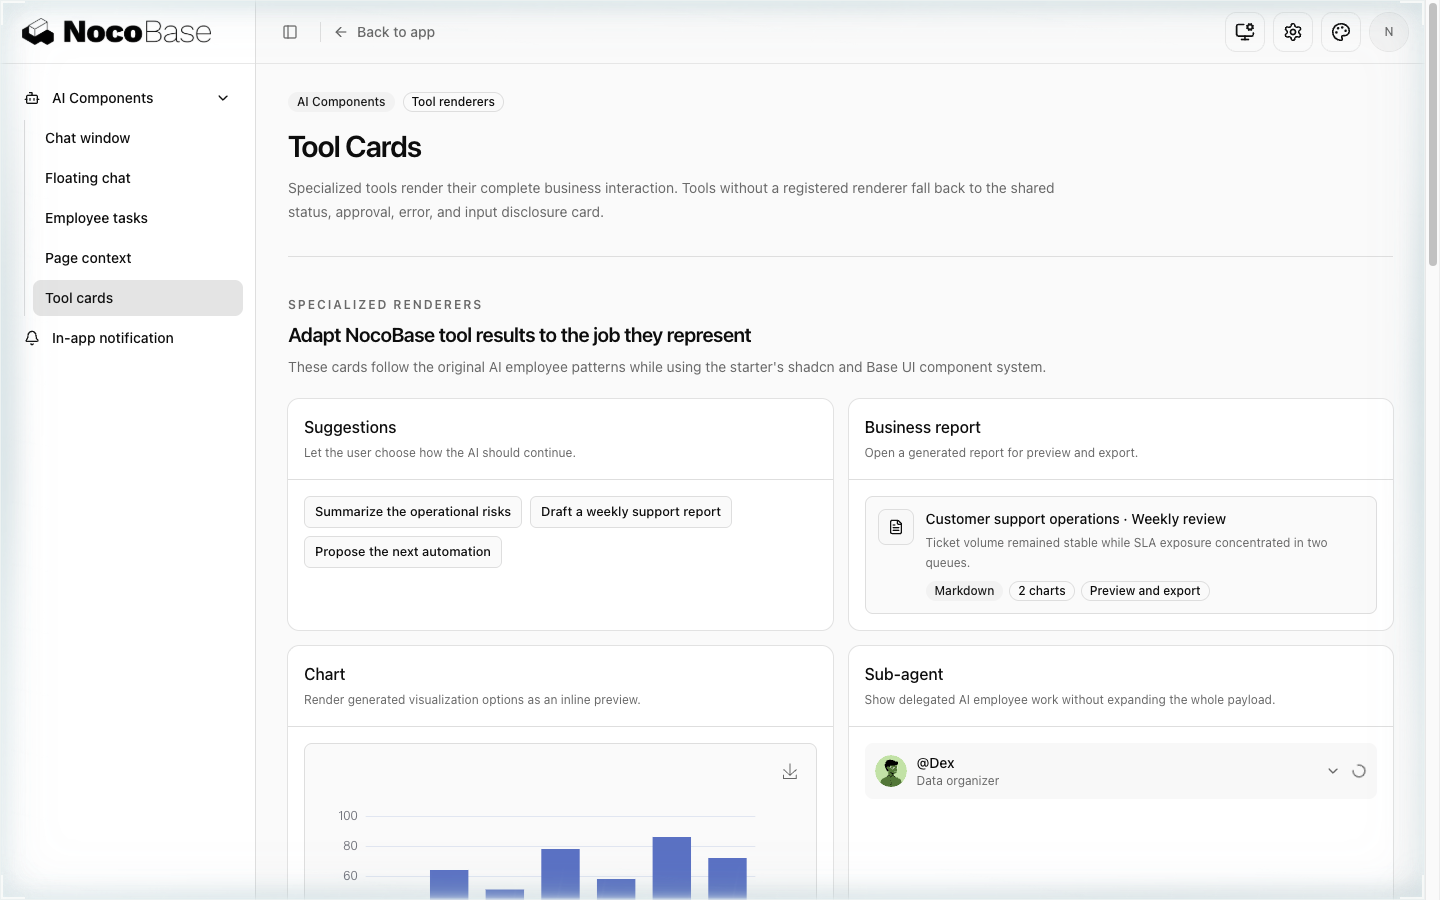This screenshot has height=900, width=1440.
Task: Click the NocoBase logo
Action: coord(117,32)
